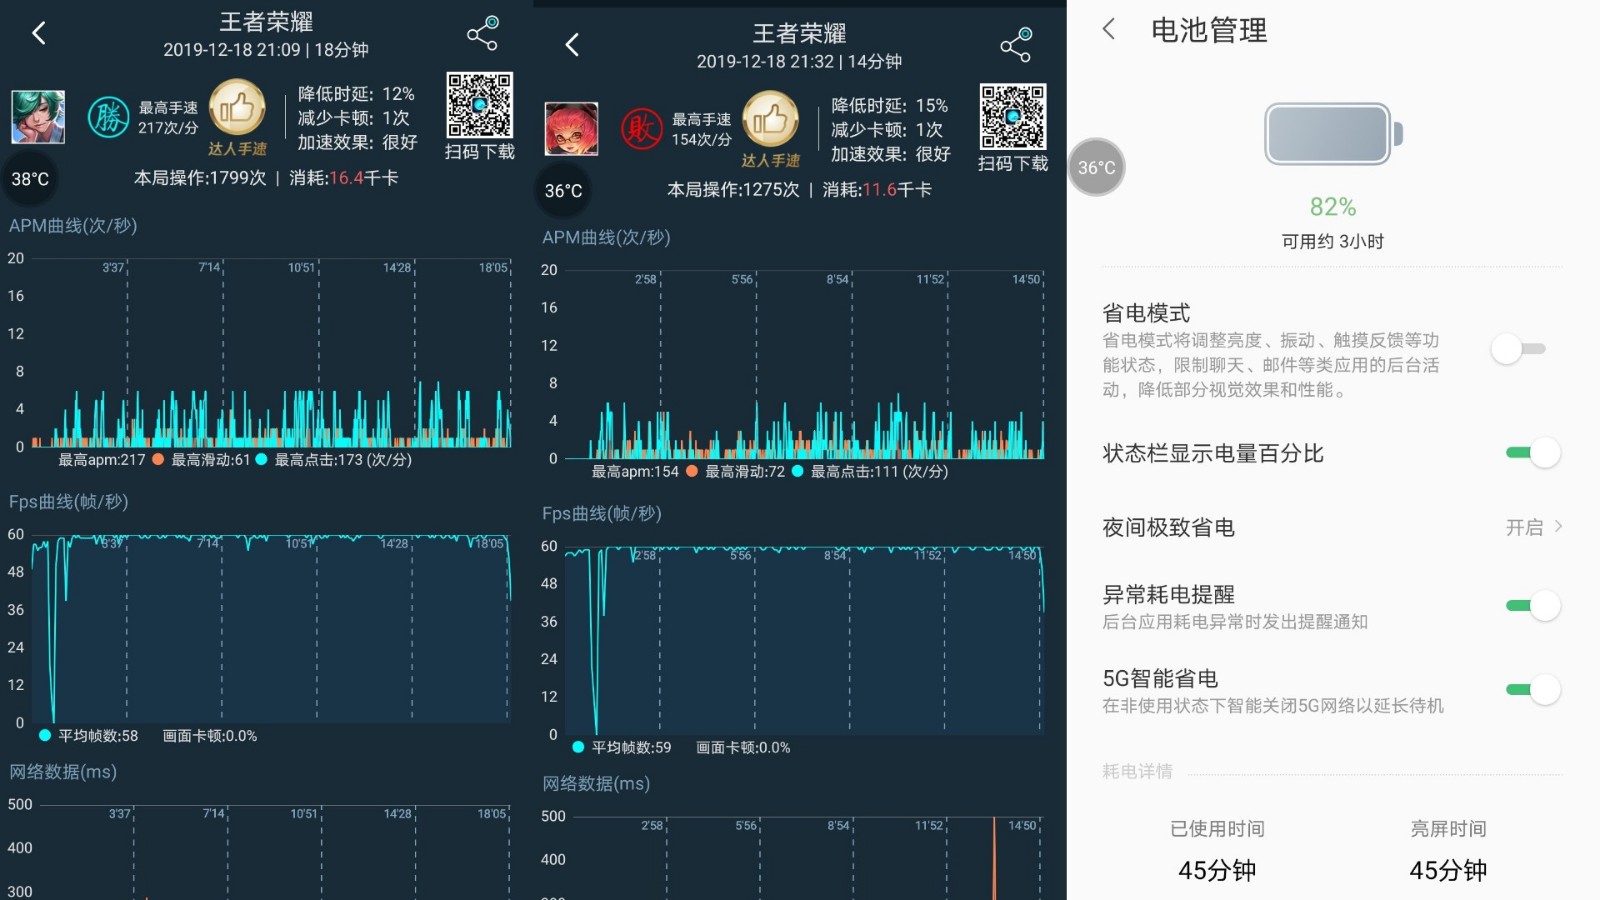The height and width of the screenshot is (900, 1600).
Task: Tap the second report's Fps曲线(帧/秒) heading
Action: click(x=602, y=514)
